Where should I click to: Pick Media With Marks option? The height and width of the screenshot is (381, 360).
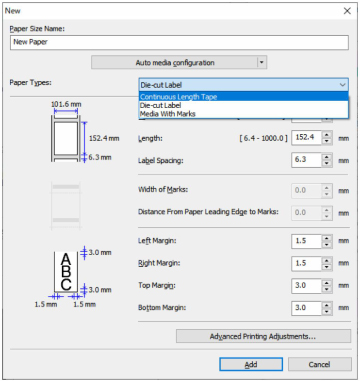[x=244, y=114]
